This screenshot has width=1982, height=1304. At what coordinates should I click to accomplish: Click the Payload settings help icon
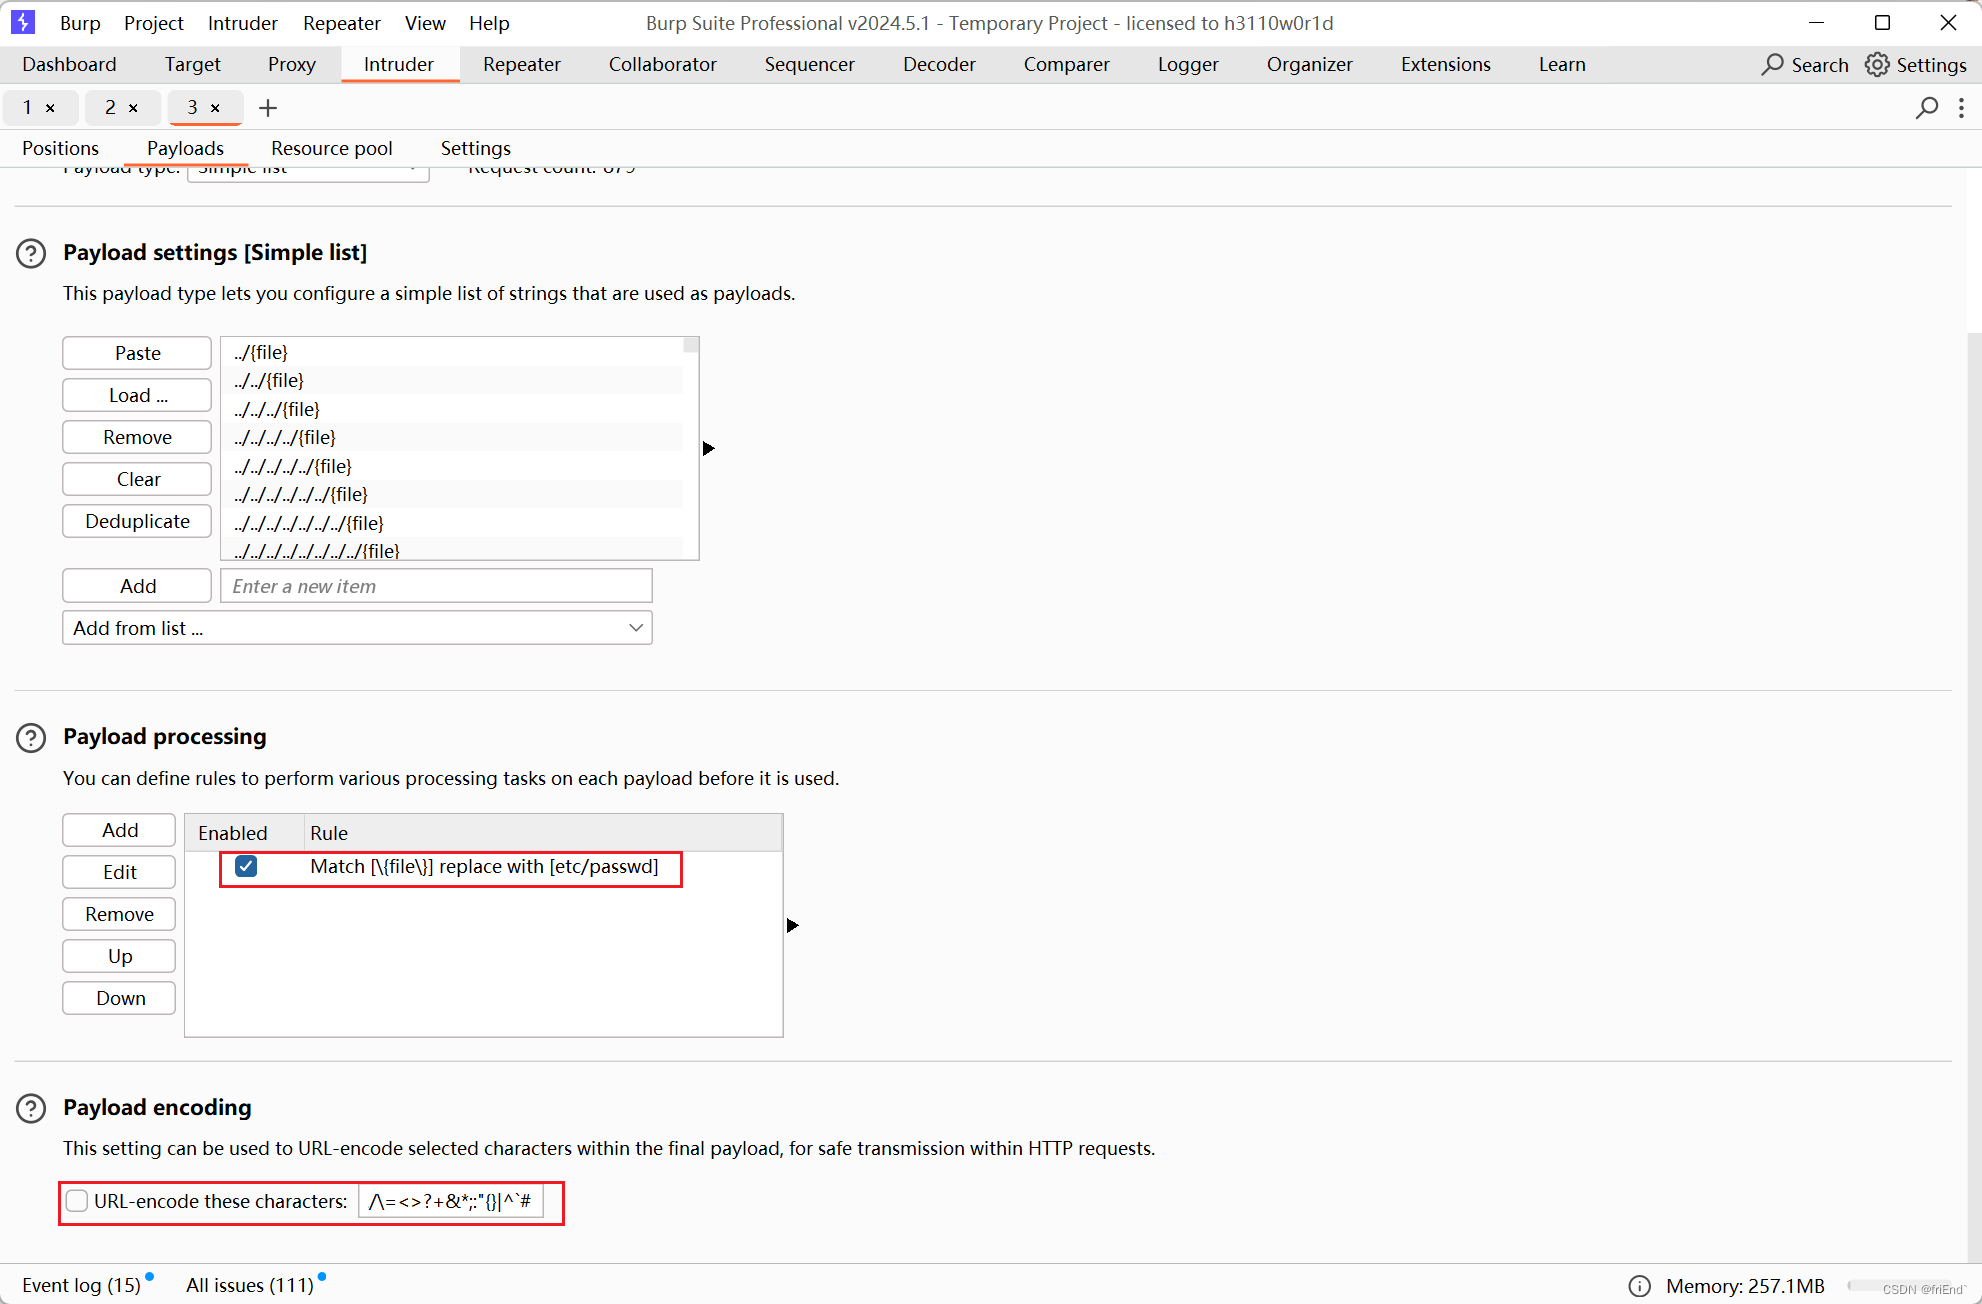pos(31,253)
